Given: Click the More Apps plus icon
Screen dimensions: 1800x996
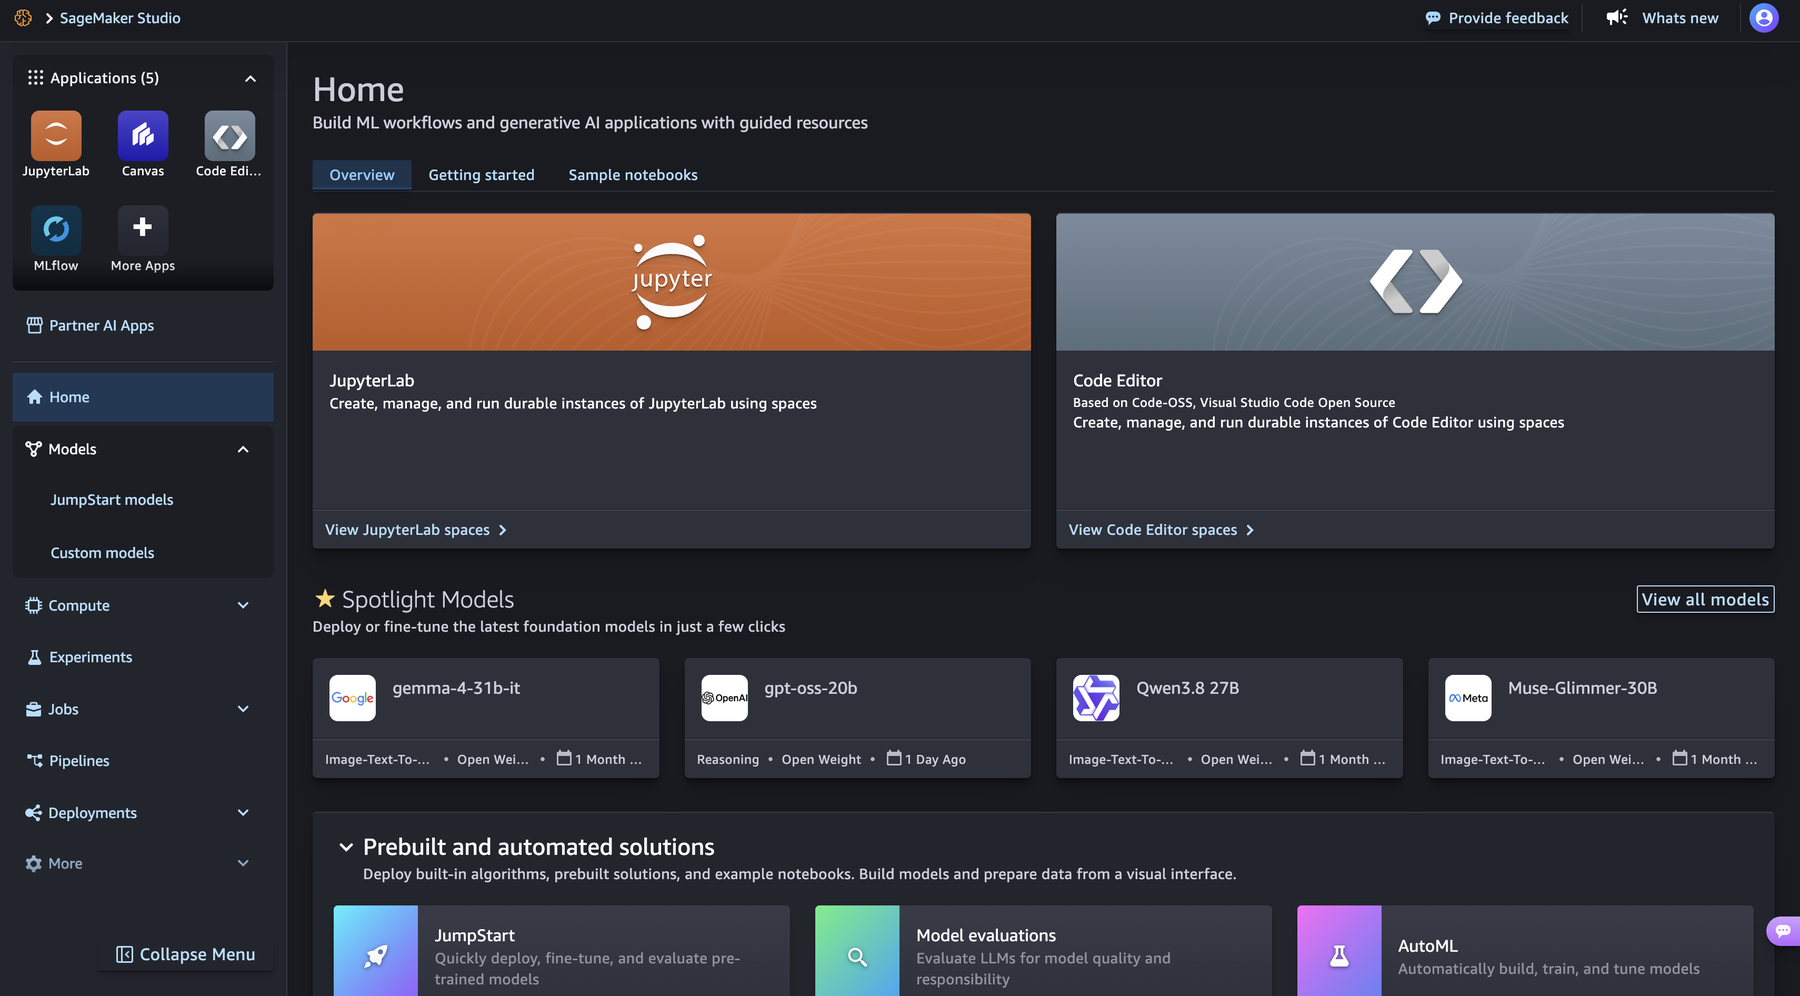Looking at the screenshot, I should 143,230.
